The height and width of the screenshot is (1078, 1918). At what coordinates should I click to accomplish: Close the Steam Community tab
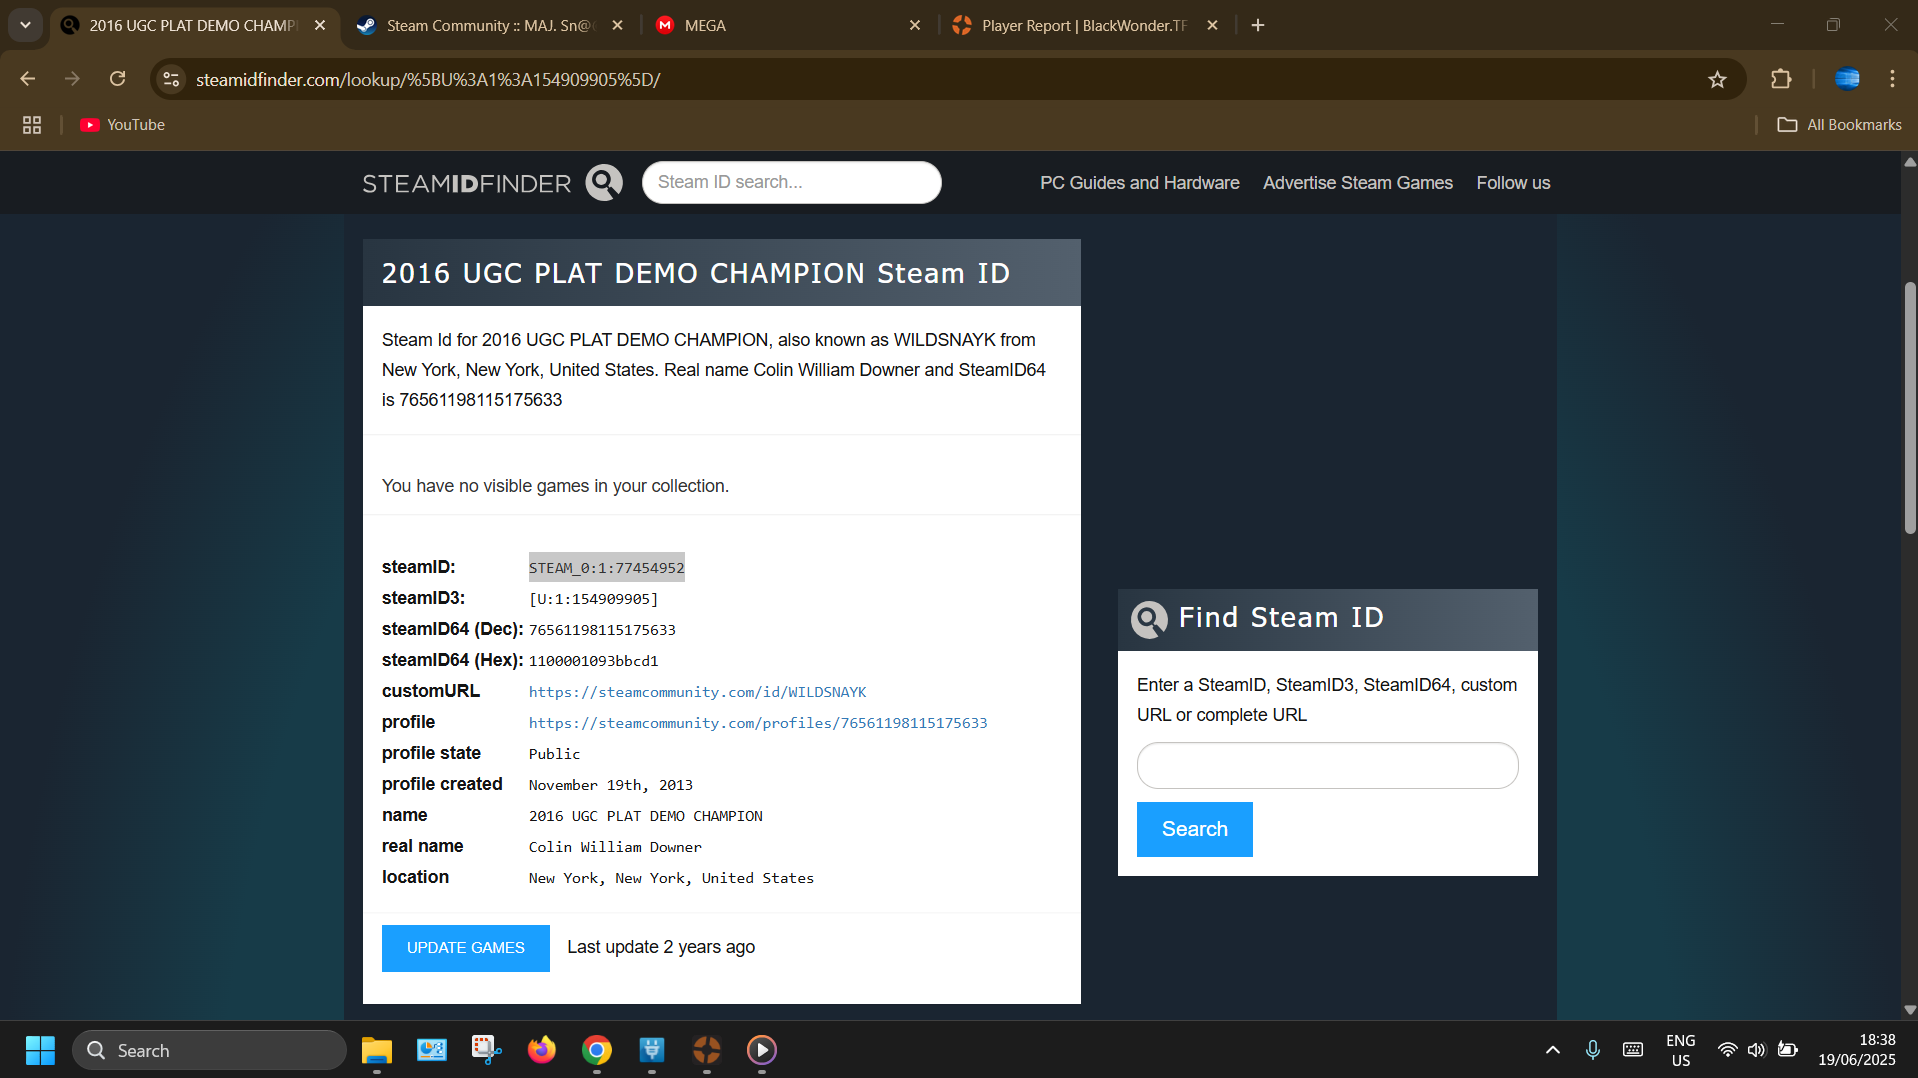pos(617,25)
